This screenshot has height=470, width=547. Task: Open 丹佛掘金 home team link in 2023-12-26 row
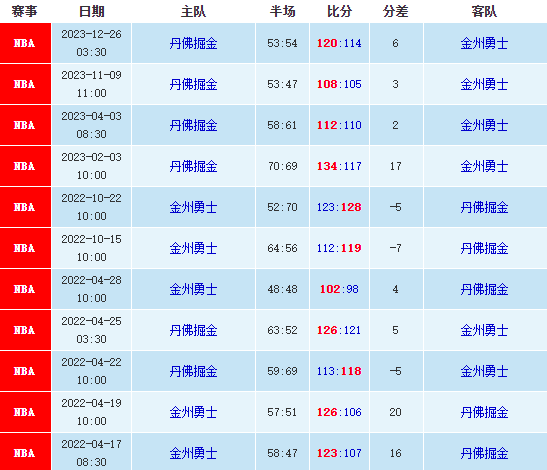(193, 43)
